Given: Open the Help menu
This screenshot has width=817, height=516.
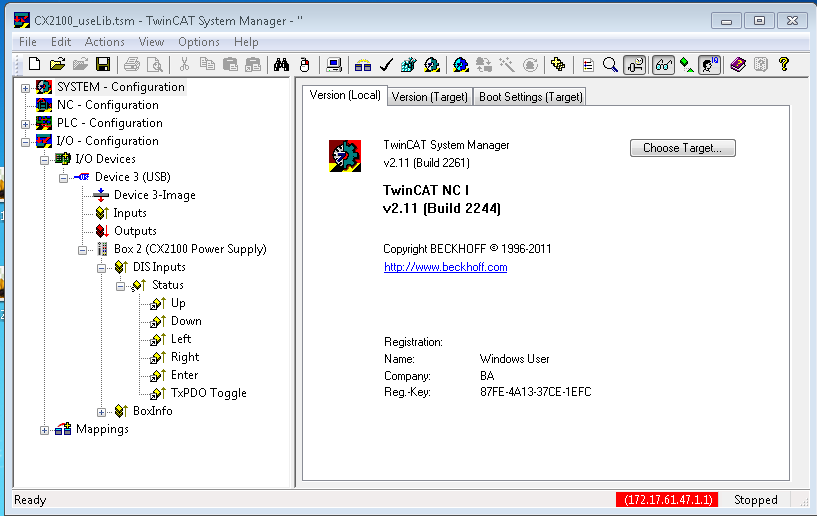Looking at the screenshot, I should pos(246,42).
